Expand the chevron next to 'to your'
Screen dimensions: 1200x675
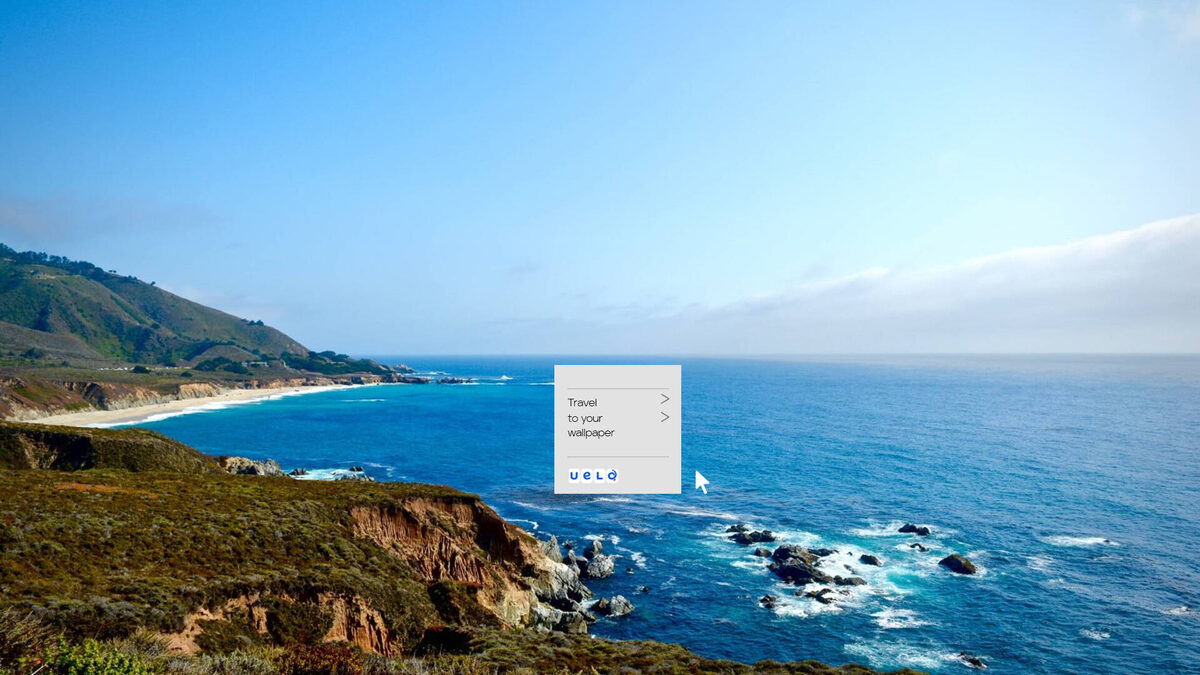click(665, 417)
